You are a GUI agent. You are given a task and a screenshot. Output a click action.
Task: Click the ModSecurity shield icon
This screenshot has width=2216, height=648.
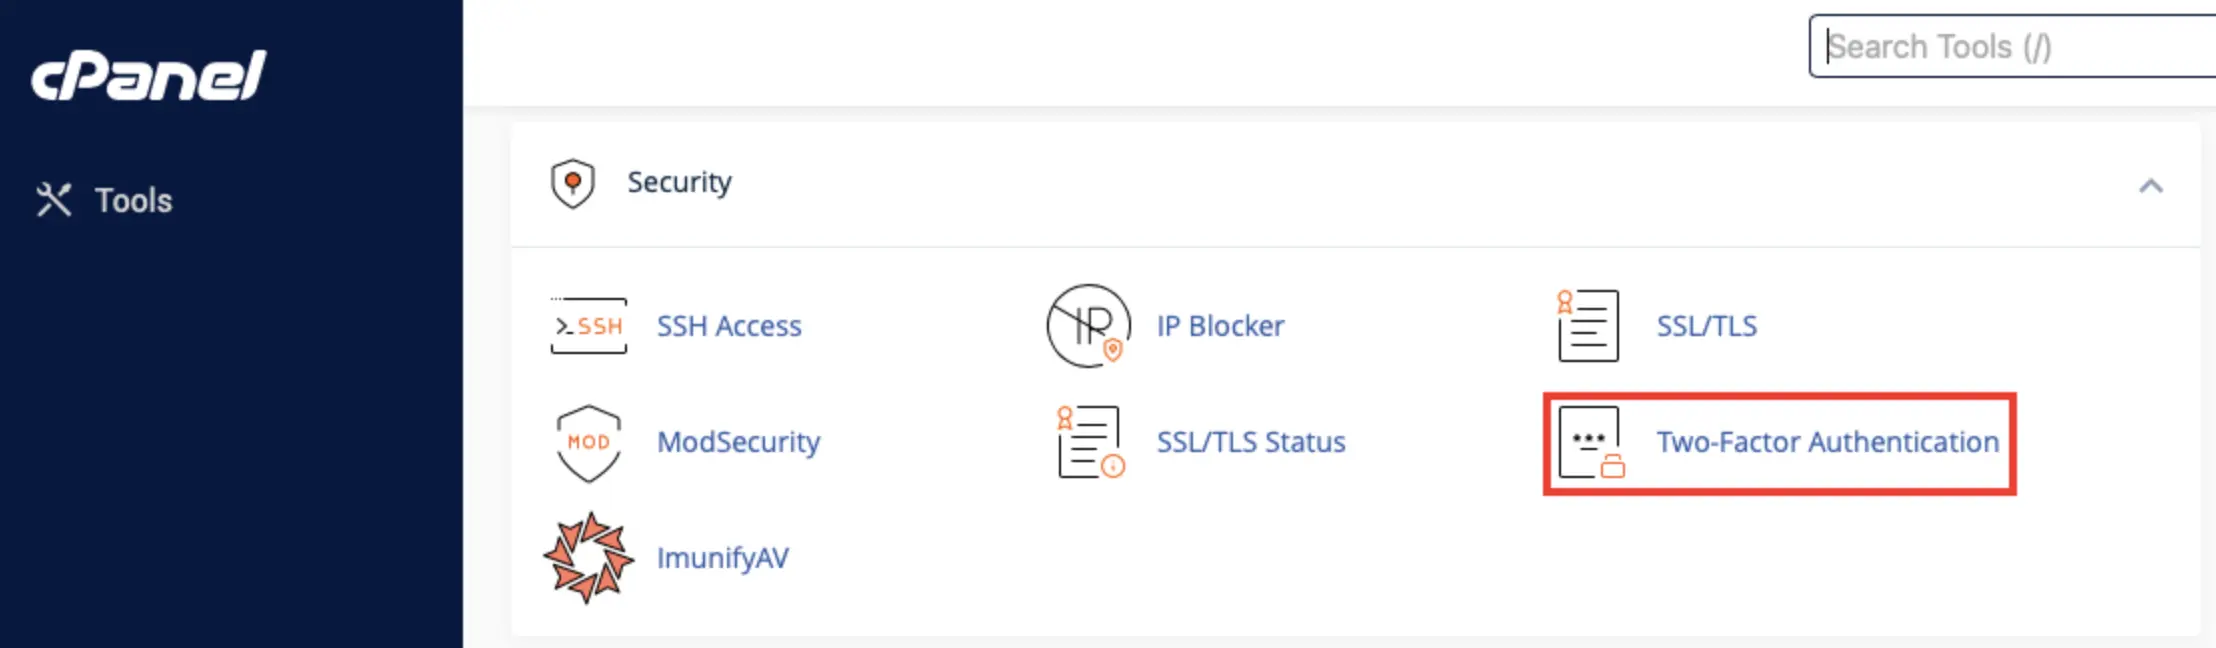[589, 443]
